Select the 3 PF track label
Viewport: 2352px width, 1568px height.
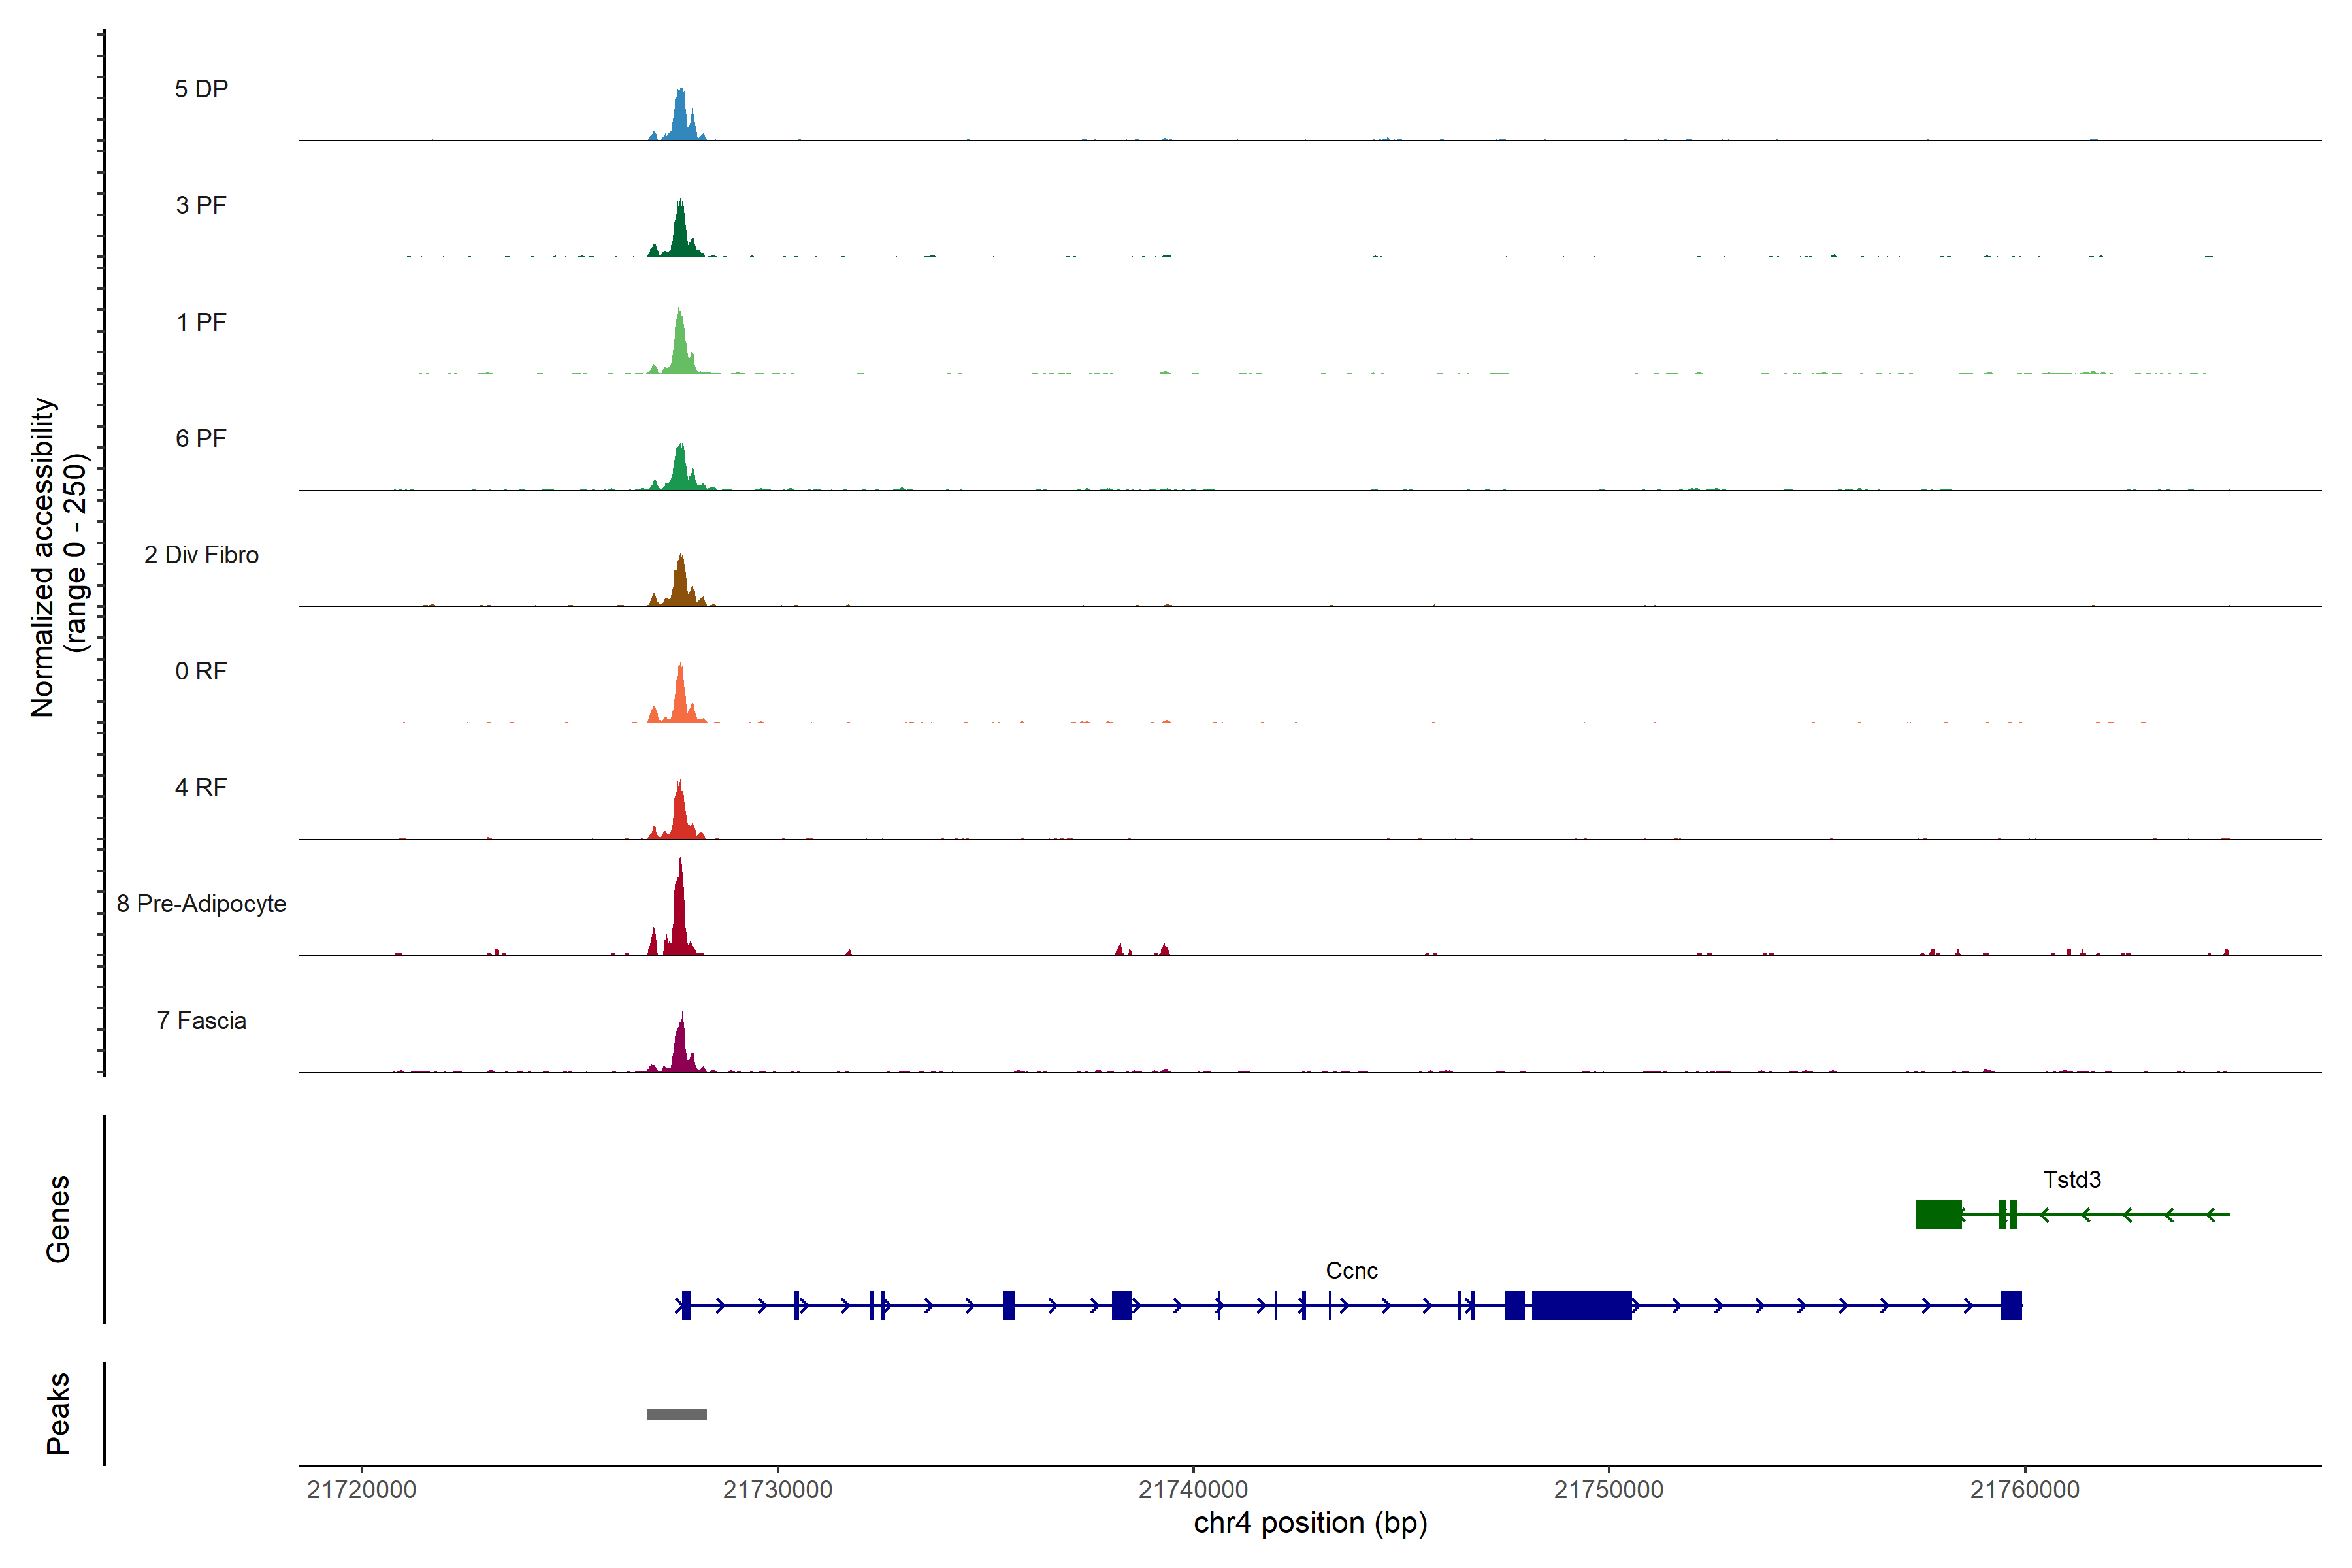[201, 205]
